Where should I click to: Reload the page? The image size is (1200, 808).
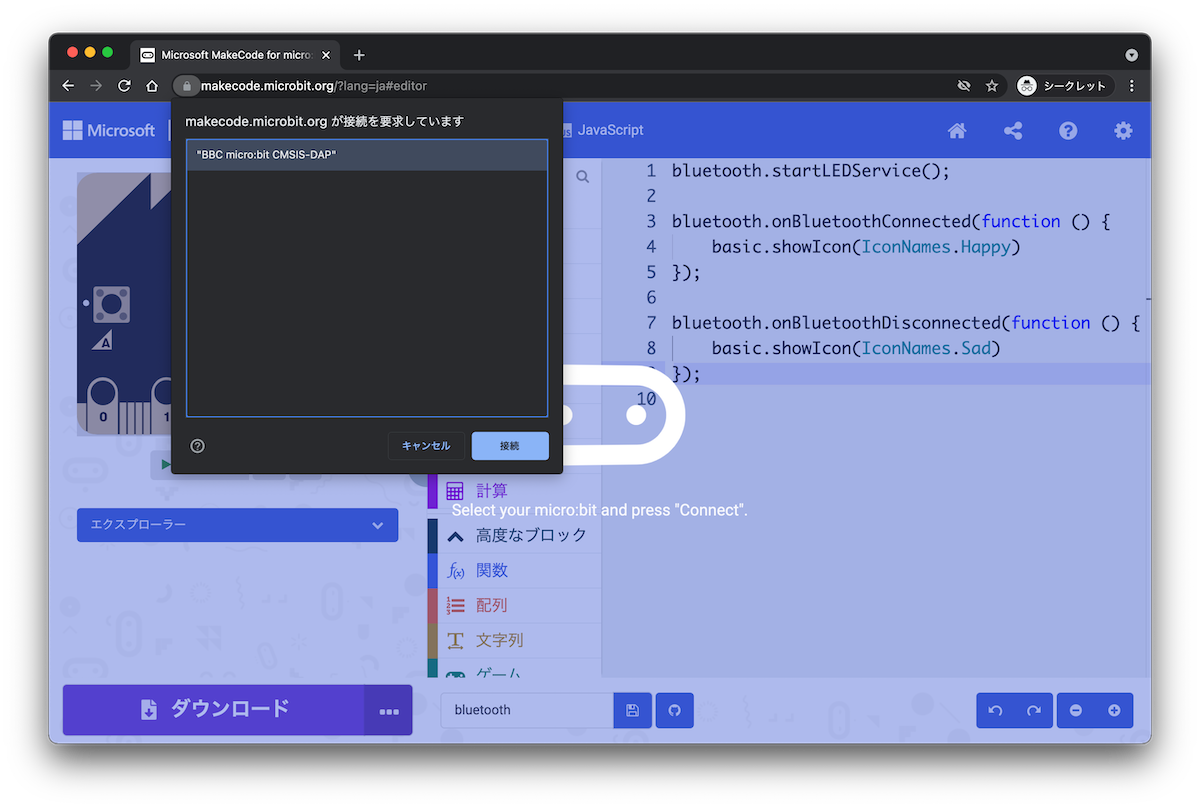[x=124, y=86]
